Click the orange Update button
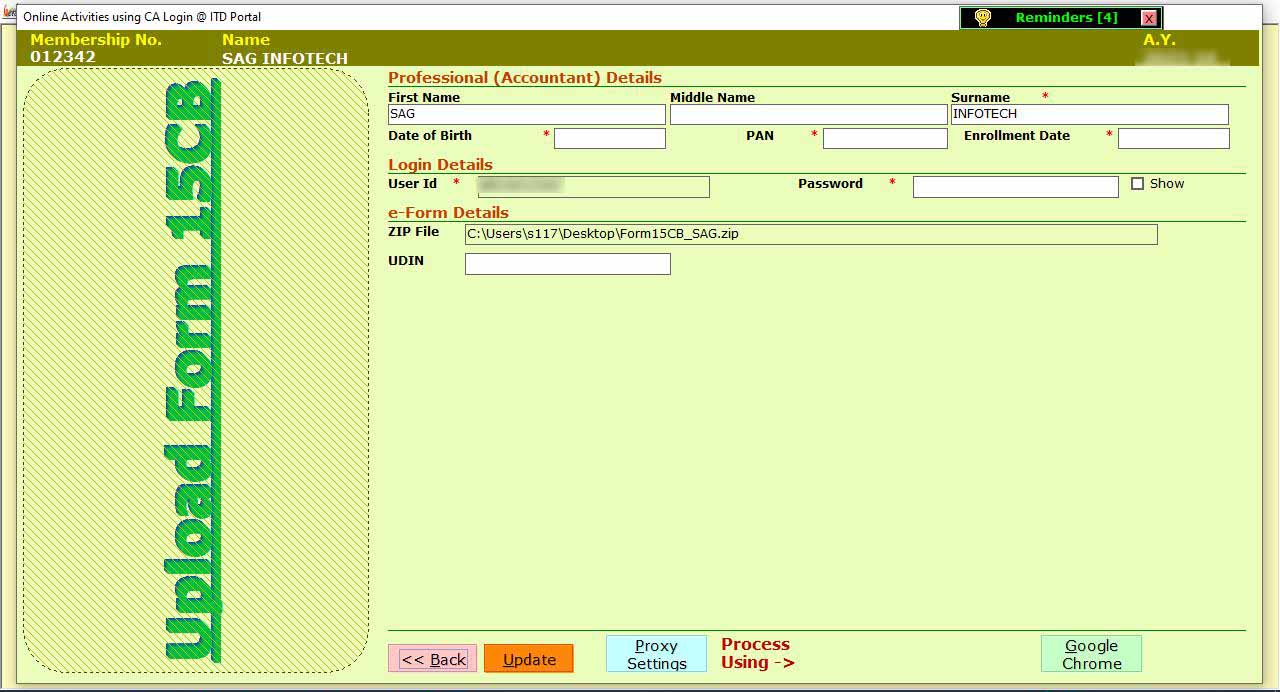The image size is (1280, 692). pos(528,659)
